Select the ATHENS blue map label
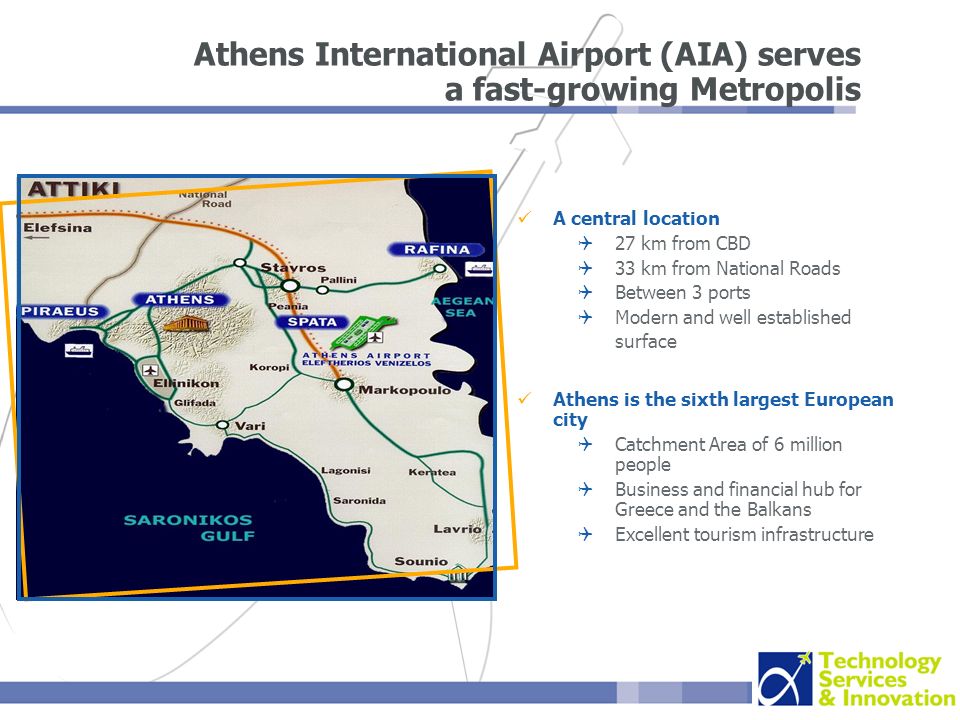This screenshot has height=720, width=960. pyautogui.click(x=180, y=300)
